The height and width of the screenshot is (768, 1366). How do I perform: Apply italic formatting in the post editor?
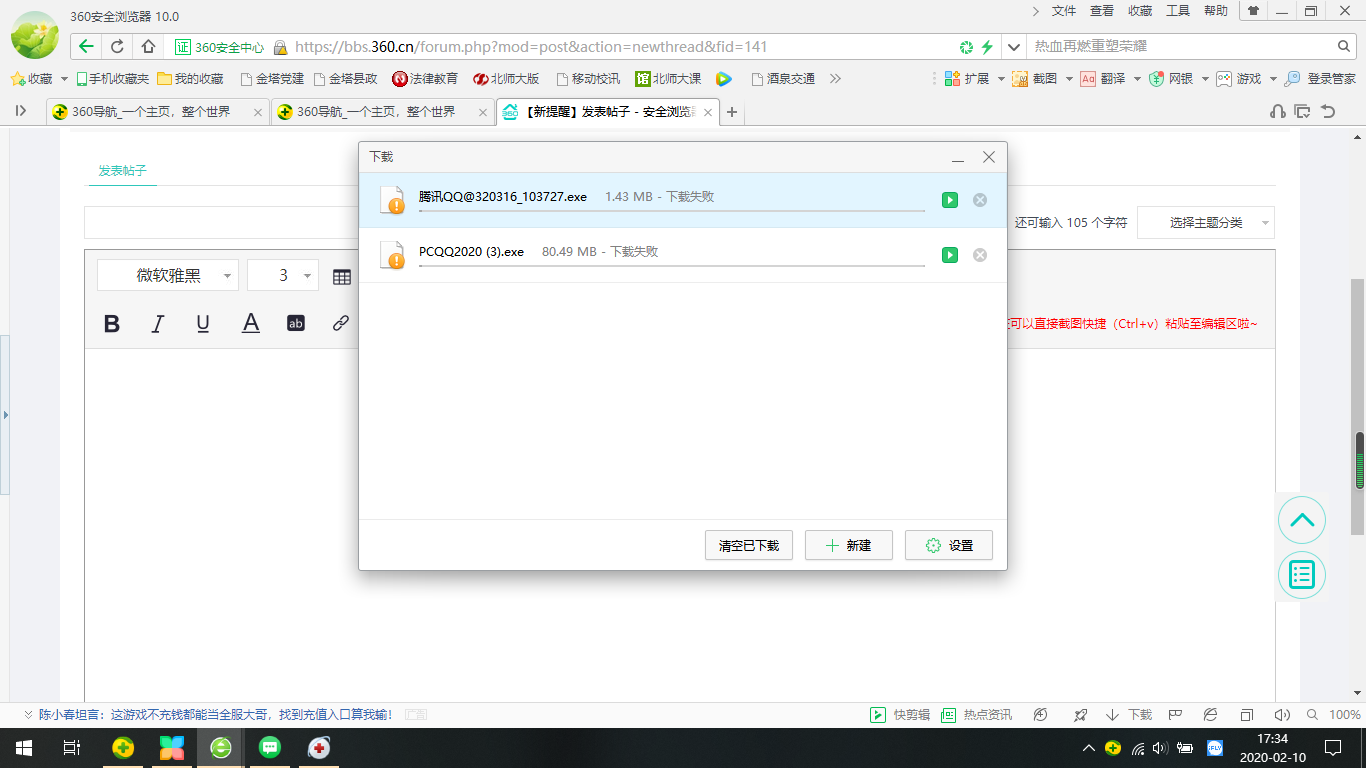(157, 323)
